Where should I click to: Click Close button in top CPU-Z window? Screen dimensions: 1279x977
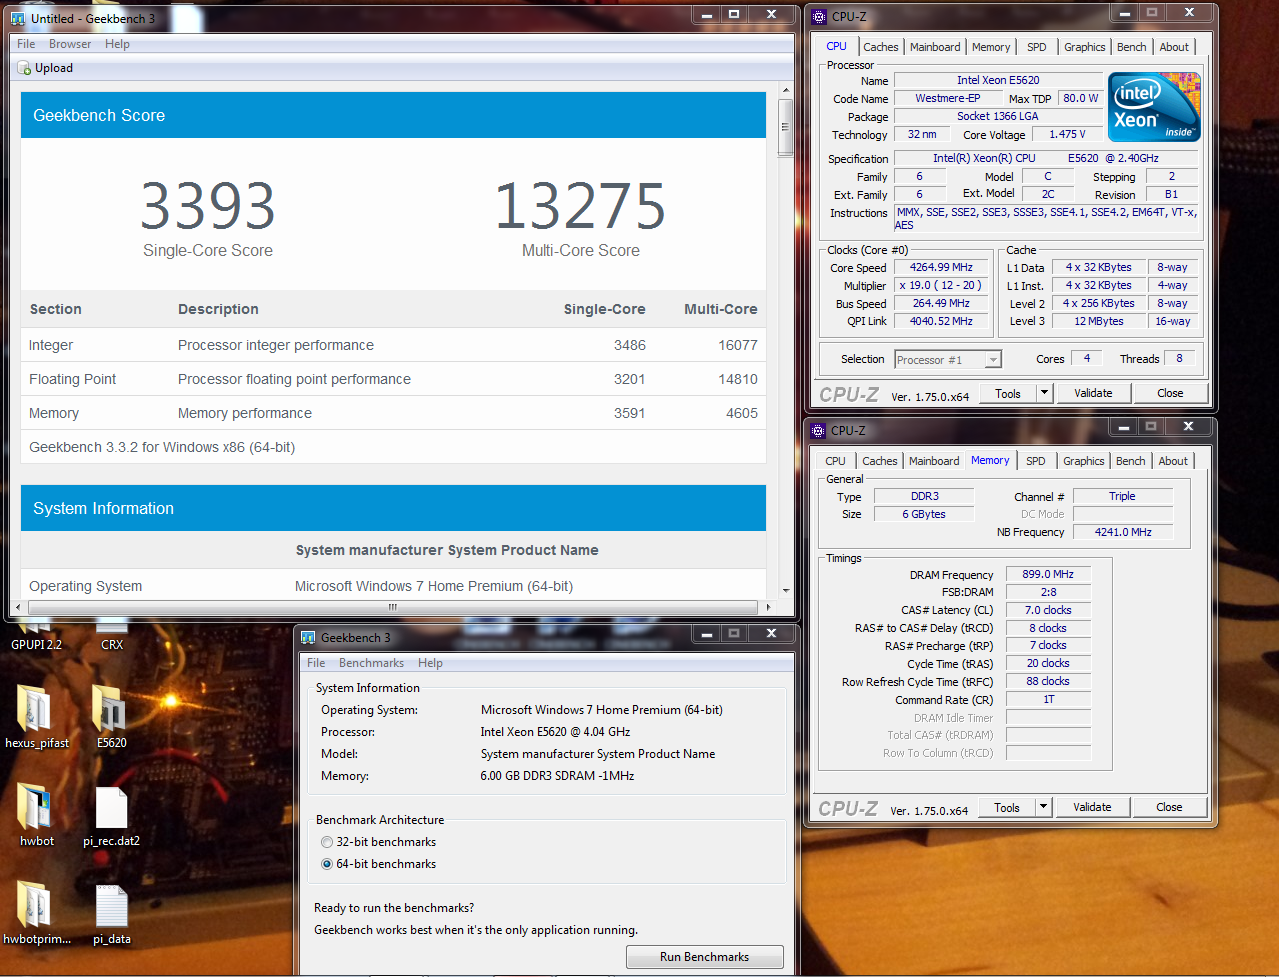[1170, 393]
